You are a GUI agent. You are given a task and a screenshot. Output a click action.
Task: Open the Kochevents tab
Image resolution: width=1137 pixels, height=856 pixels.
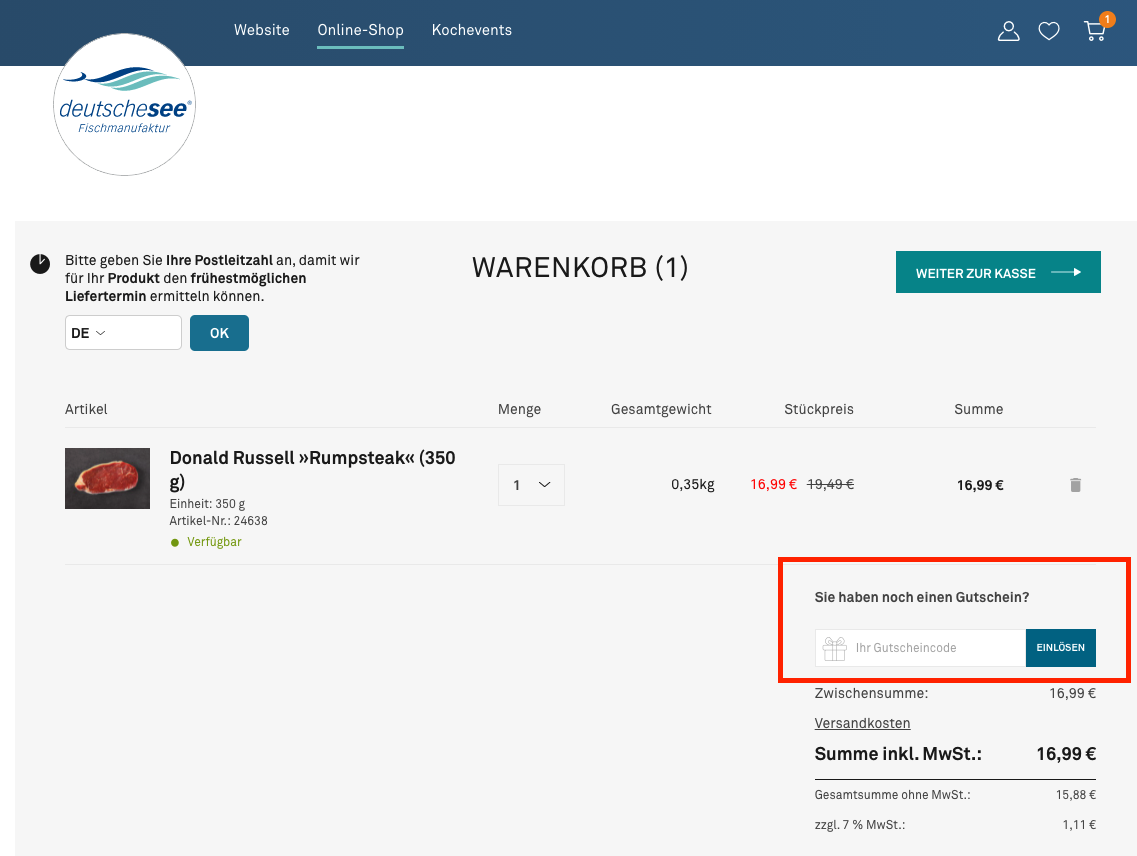coord(472,30)
